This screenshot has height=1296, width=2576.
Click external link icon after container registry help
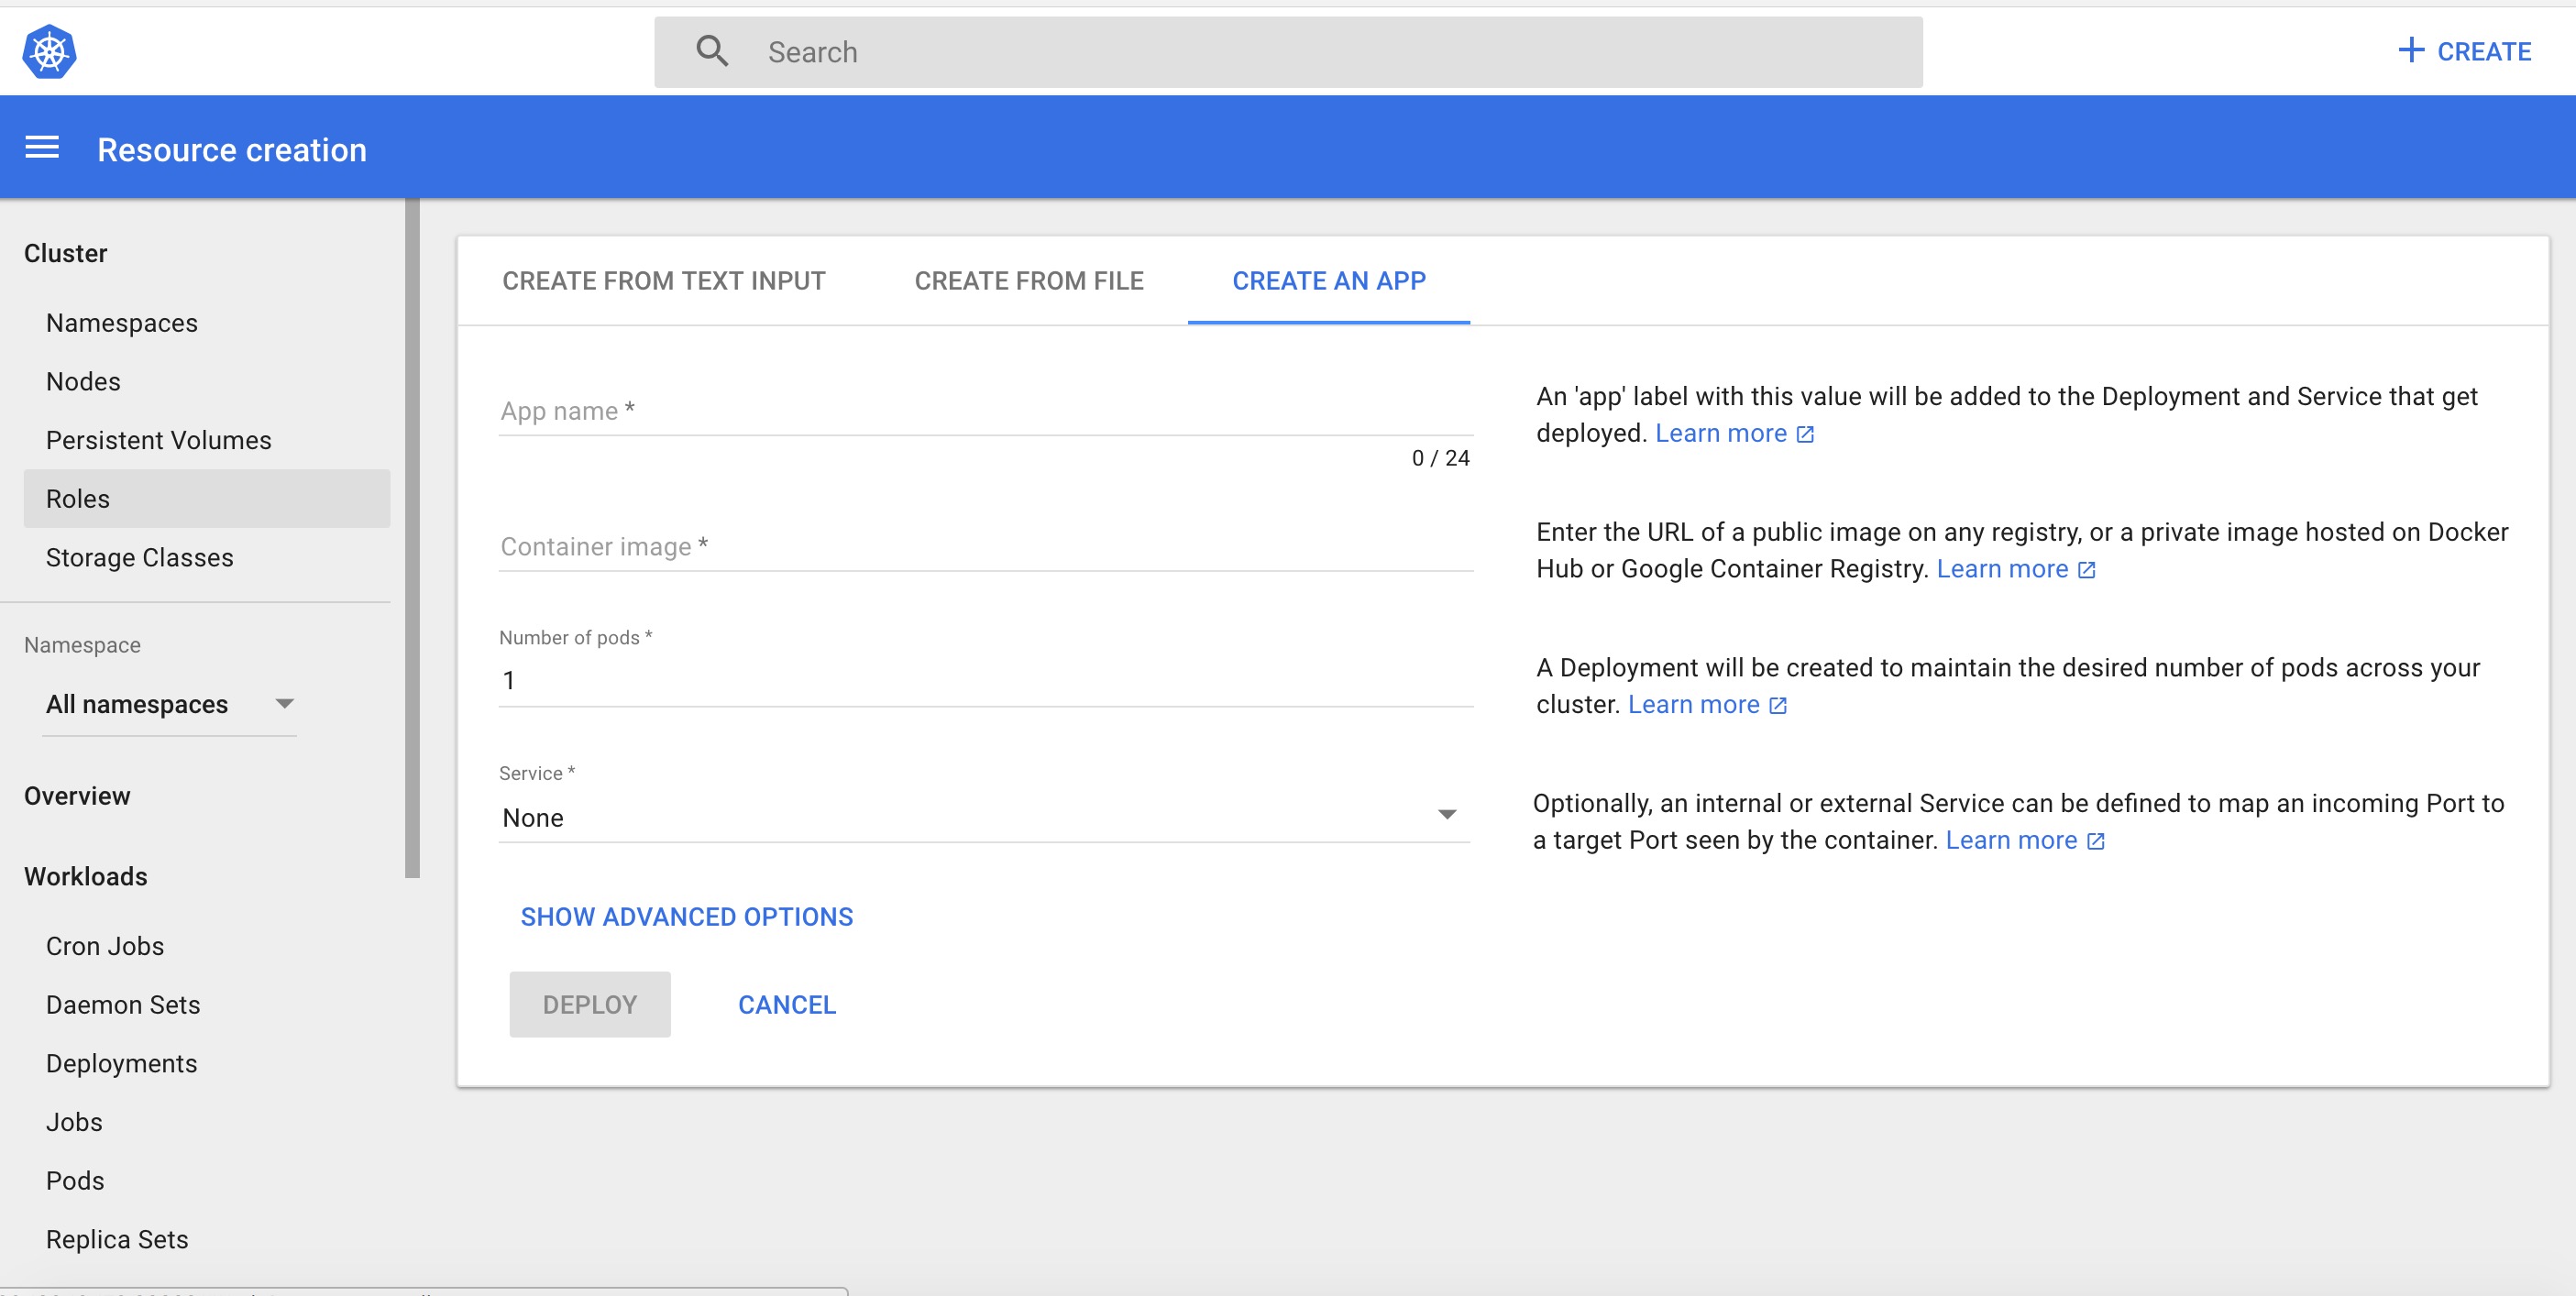pyautogui.click(x=2087, y=570)
